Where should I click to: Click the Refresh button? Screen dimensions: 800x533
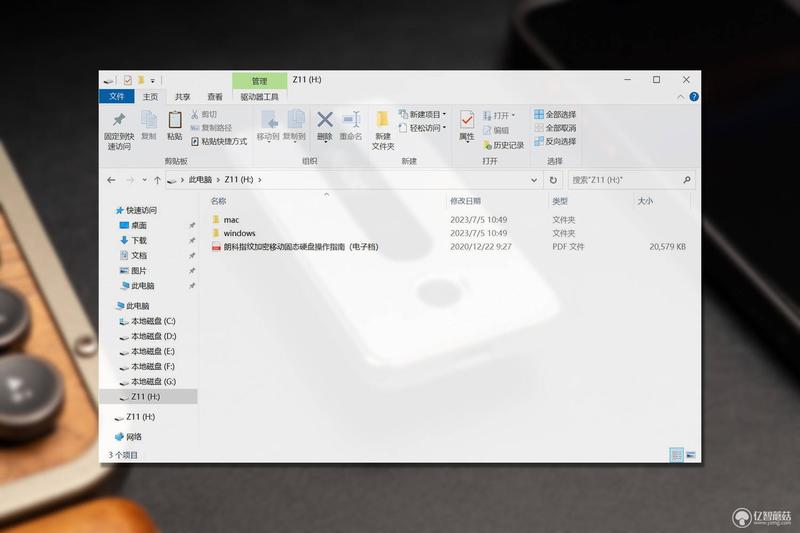(x=553, y=180)
